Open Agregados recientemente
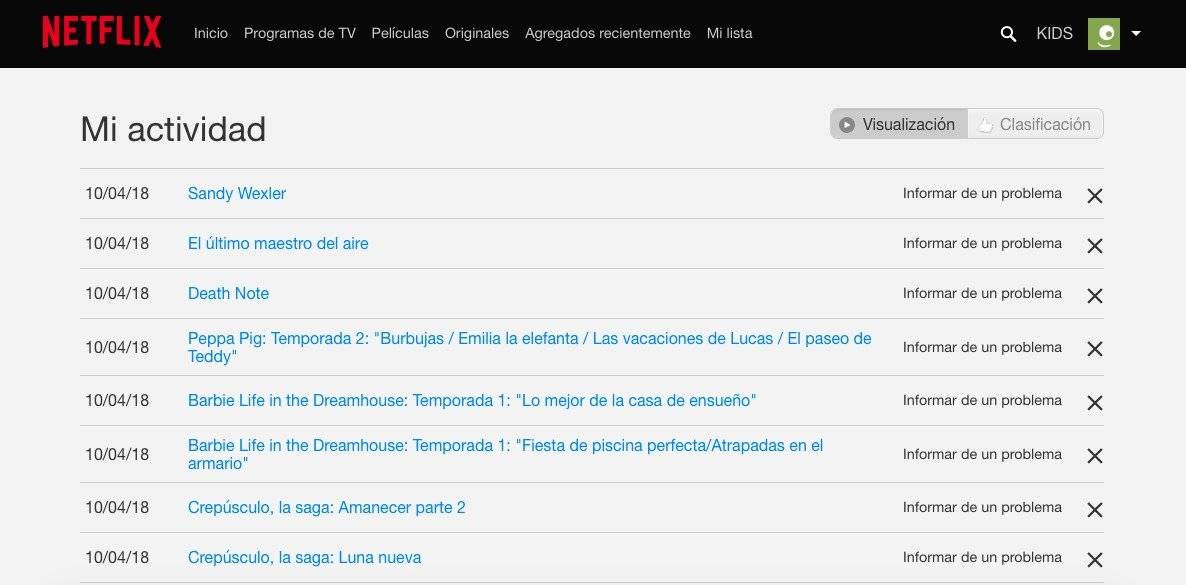The width and height of the screenshot is (1186, 585). [607, 33]
